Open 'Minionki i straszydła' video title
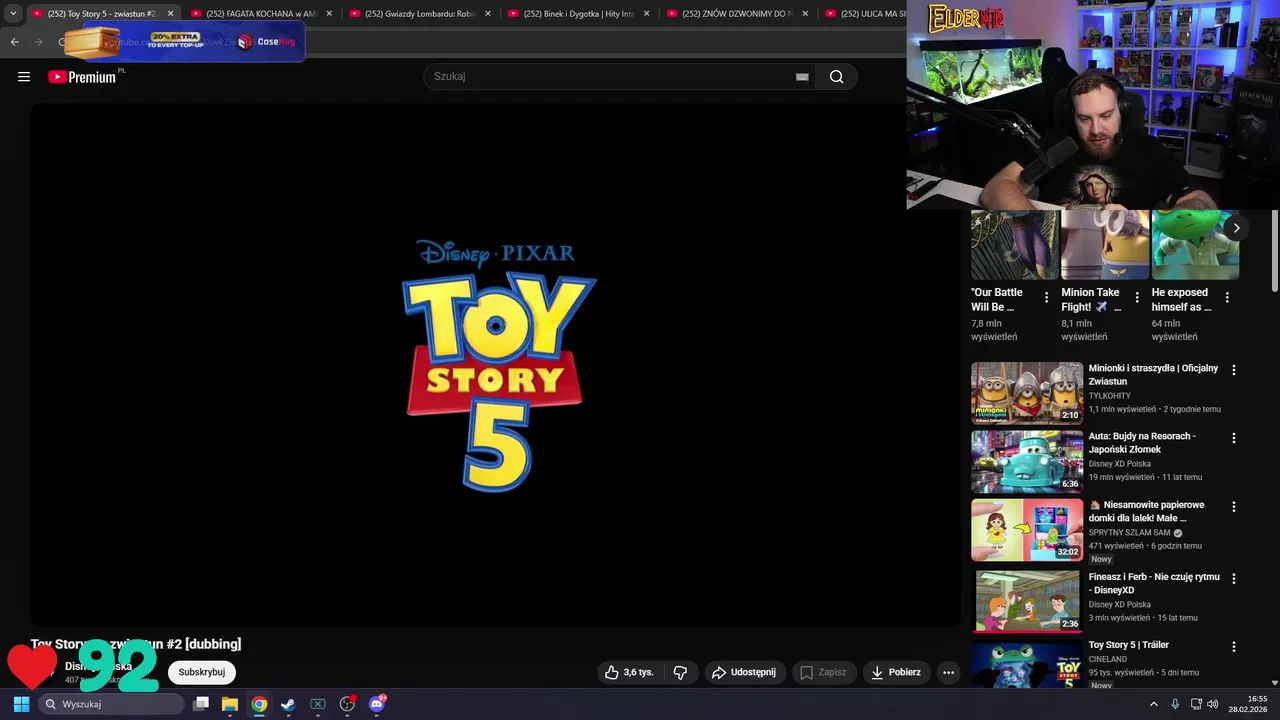 [1153, 375]
